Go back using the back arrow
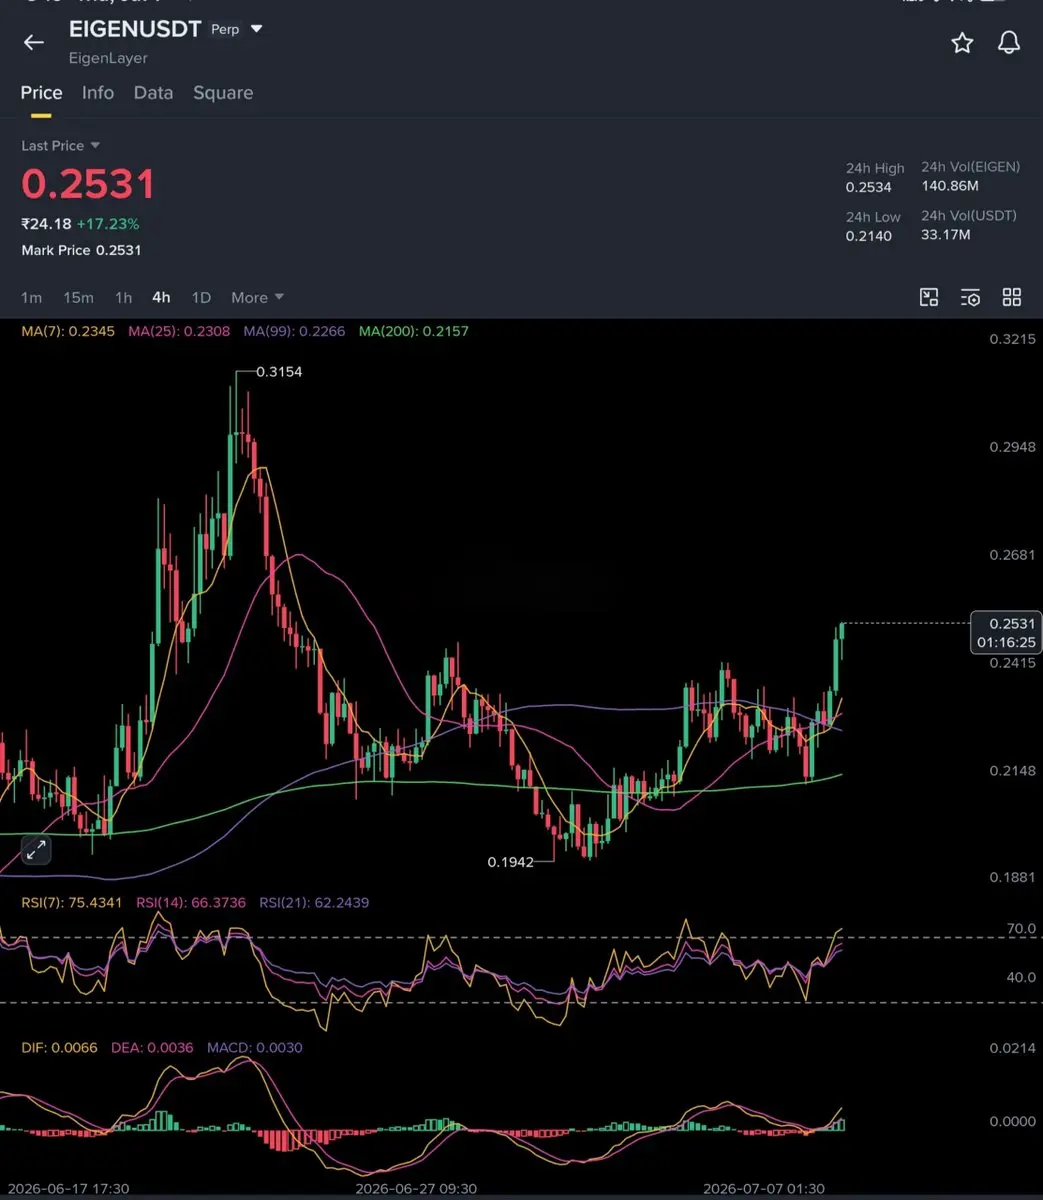 pyautogui.click(x=34, y=42)
